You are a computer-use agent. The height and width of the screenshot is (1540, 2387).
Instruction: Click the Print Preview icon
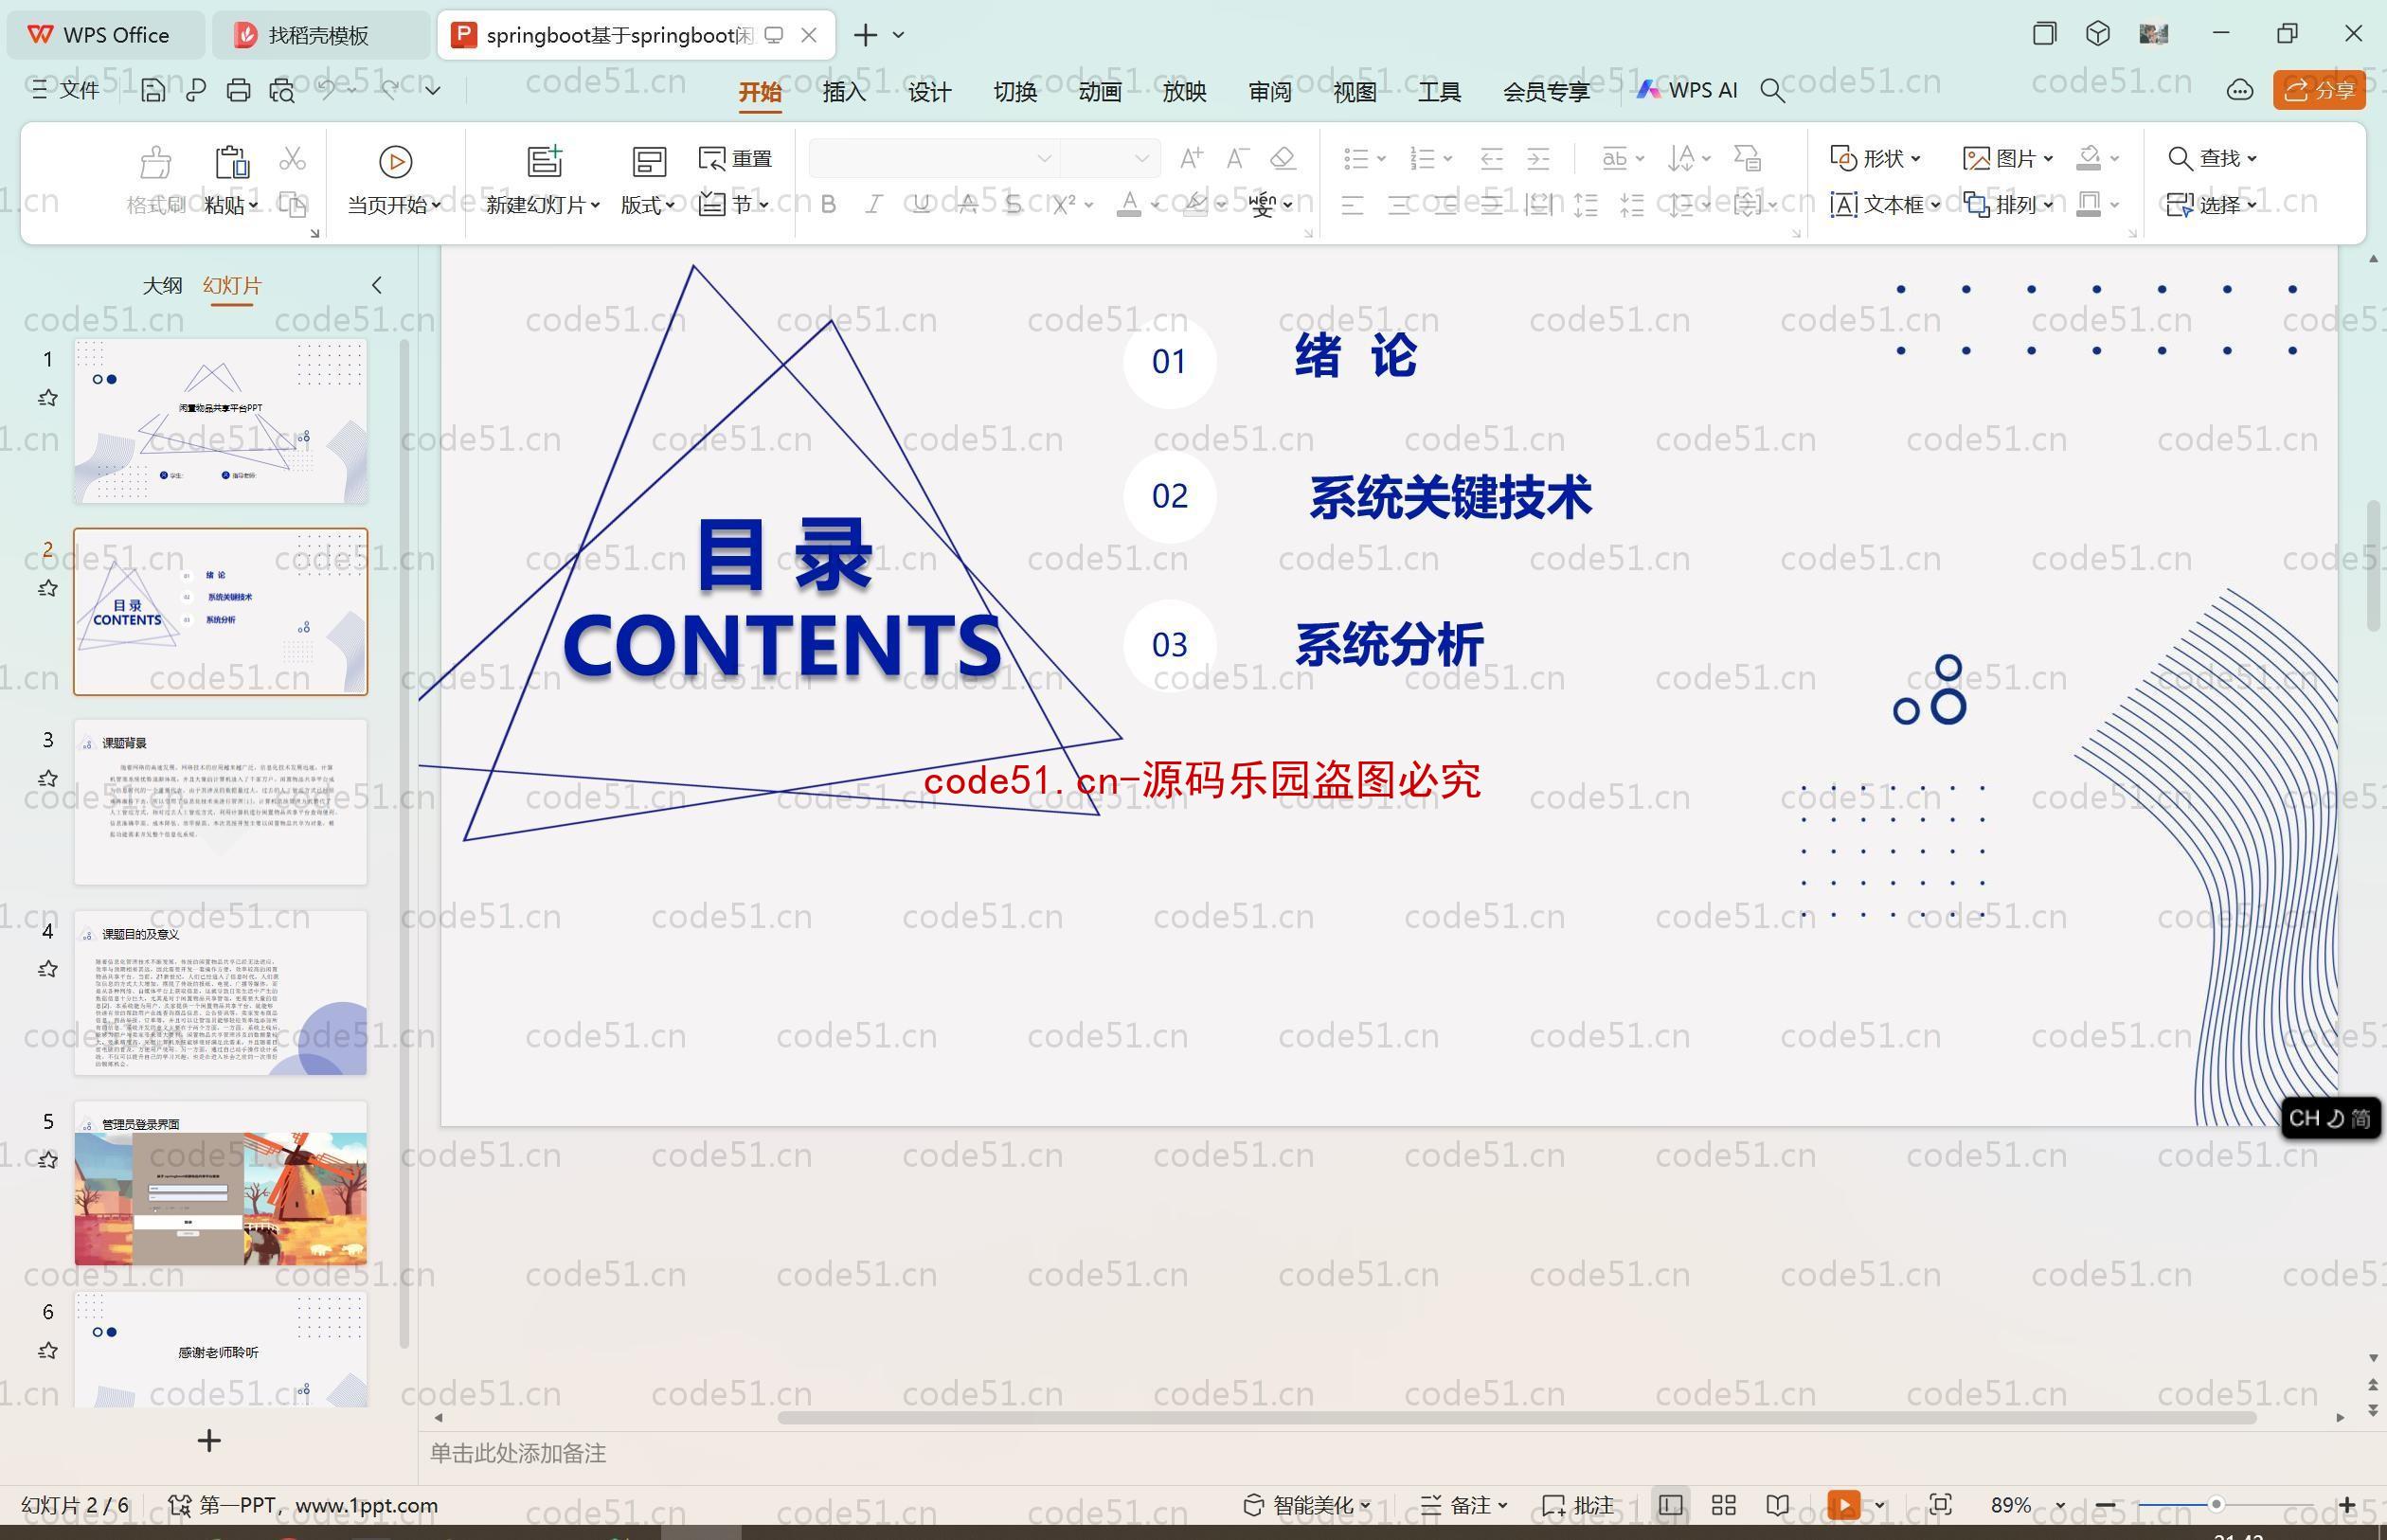click(x=282, y=91)
